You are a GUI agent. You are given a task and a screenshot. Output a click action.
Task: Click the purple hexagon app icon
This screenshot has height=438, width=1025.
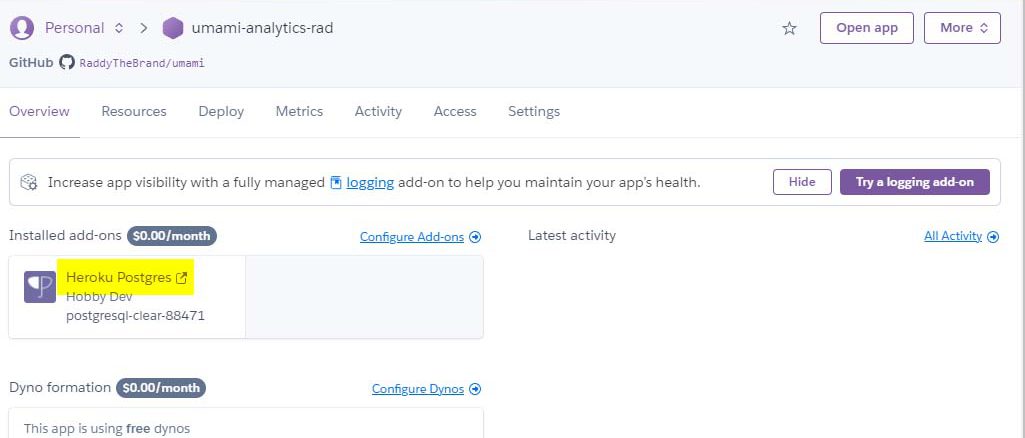(x=173, y=28)
